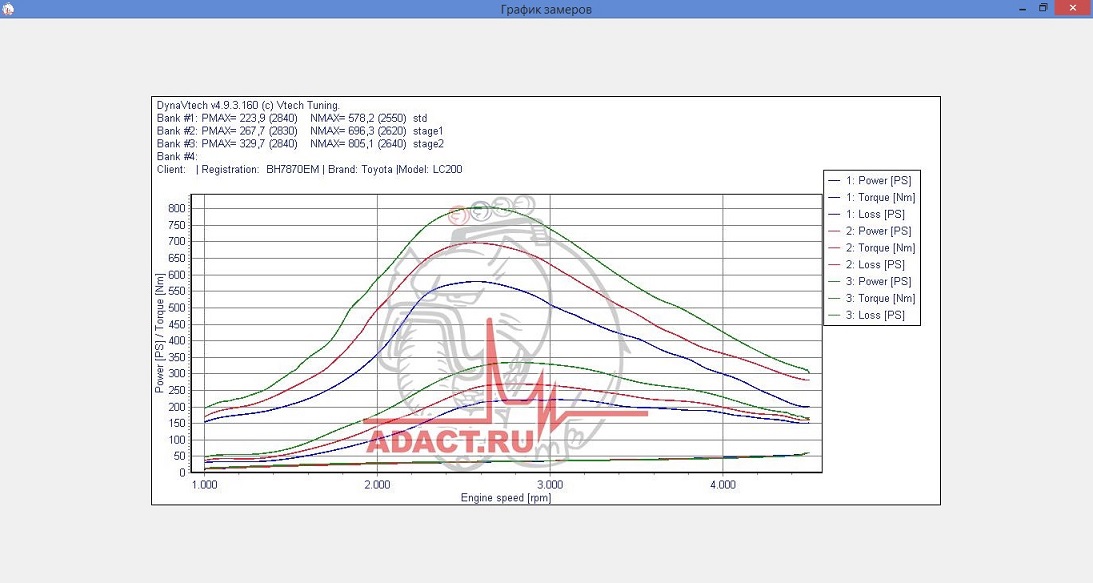Minimize the График замеров window
The width and height of the screenshot is (1093, 583).
tap(1021, 7)
